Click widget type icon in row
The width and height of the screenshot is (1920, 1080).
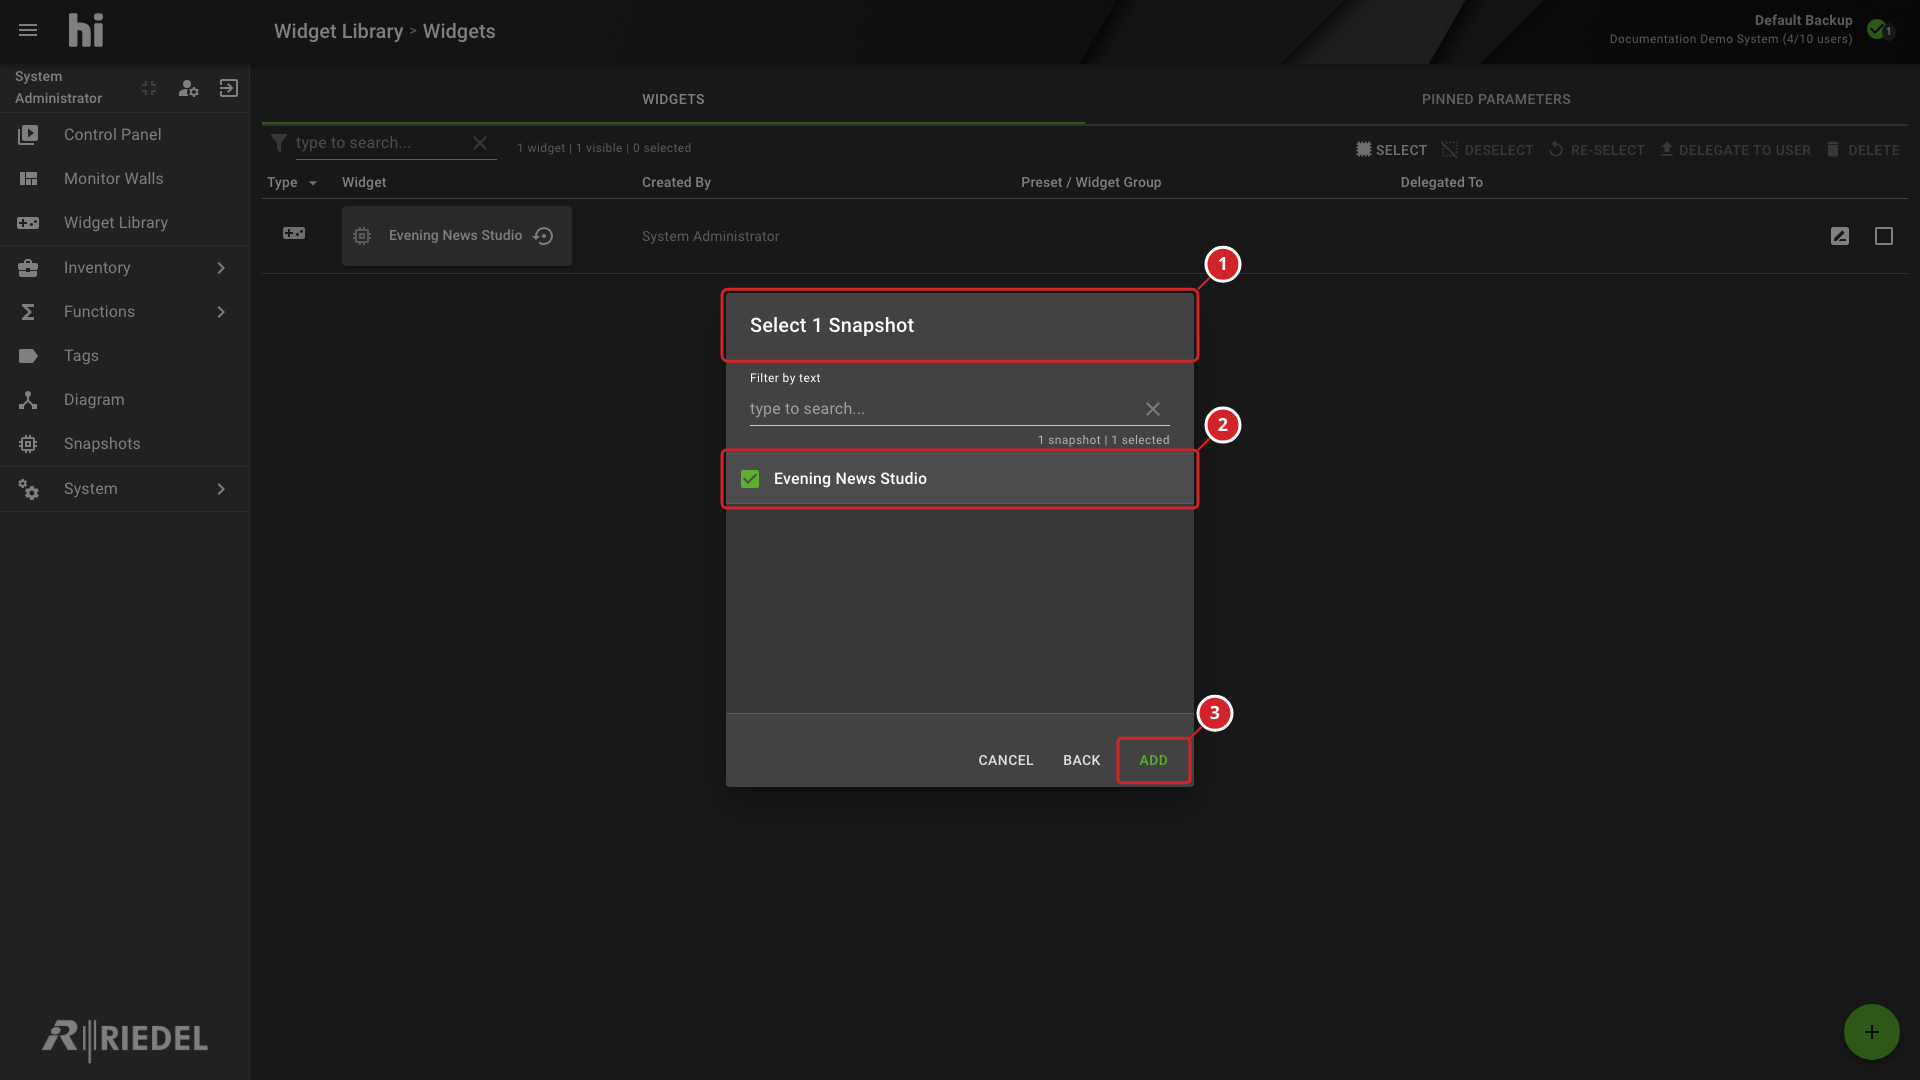coord(294,233)
